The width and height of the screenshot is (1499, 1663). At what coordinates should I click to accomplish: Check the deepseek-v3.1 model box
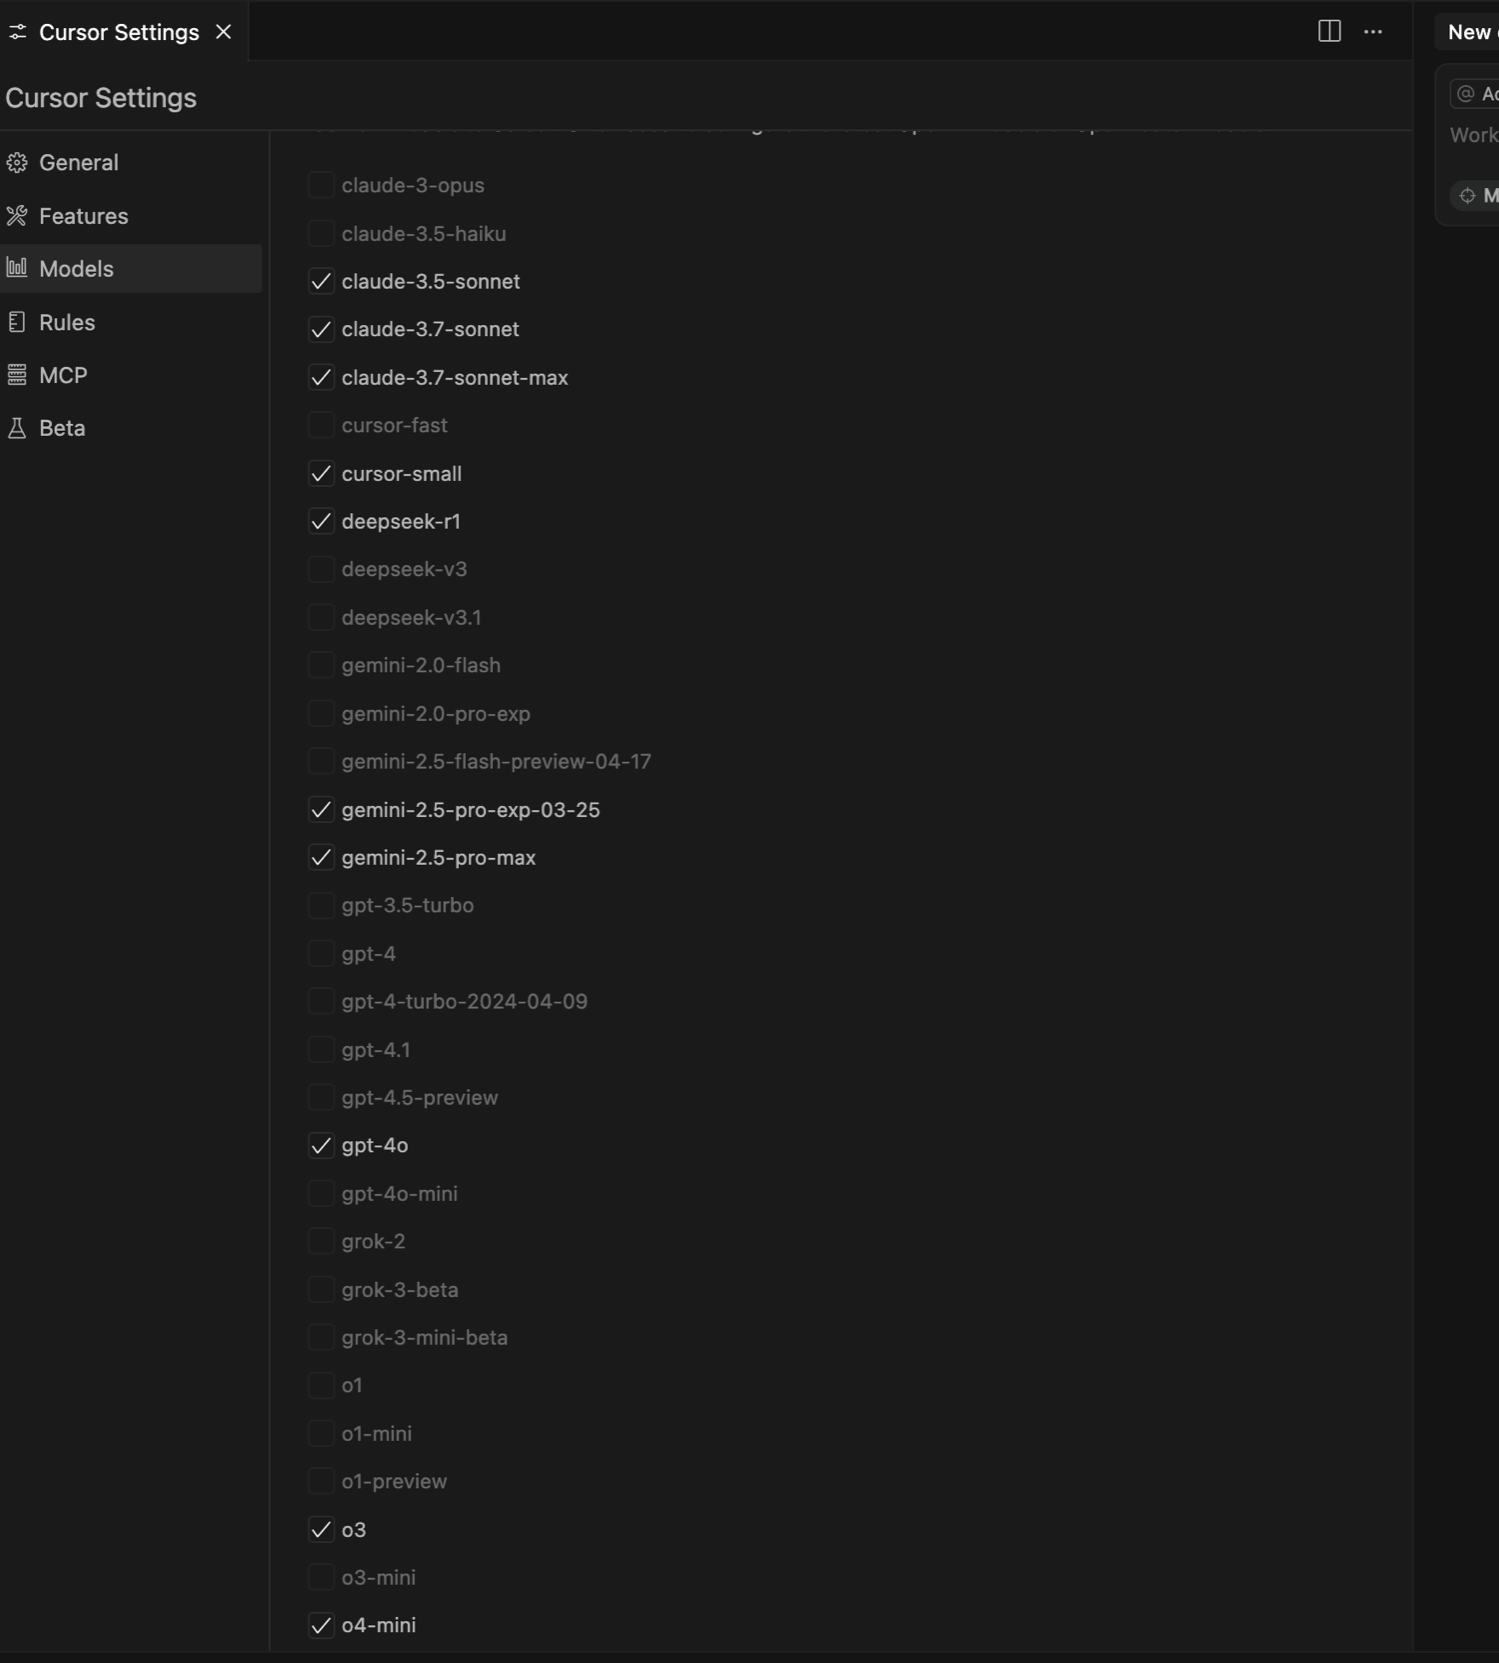321,617
